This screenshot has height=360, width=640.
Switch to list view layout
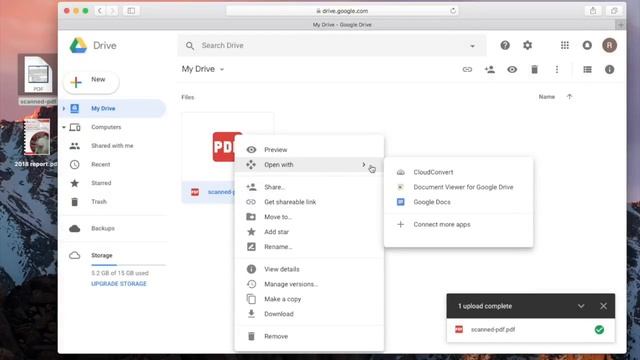pyautogui.click(x=587, y=70)
